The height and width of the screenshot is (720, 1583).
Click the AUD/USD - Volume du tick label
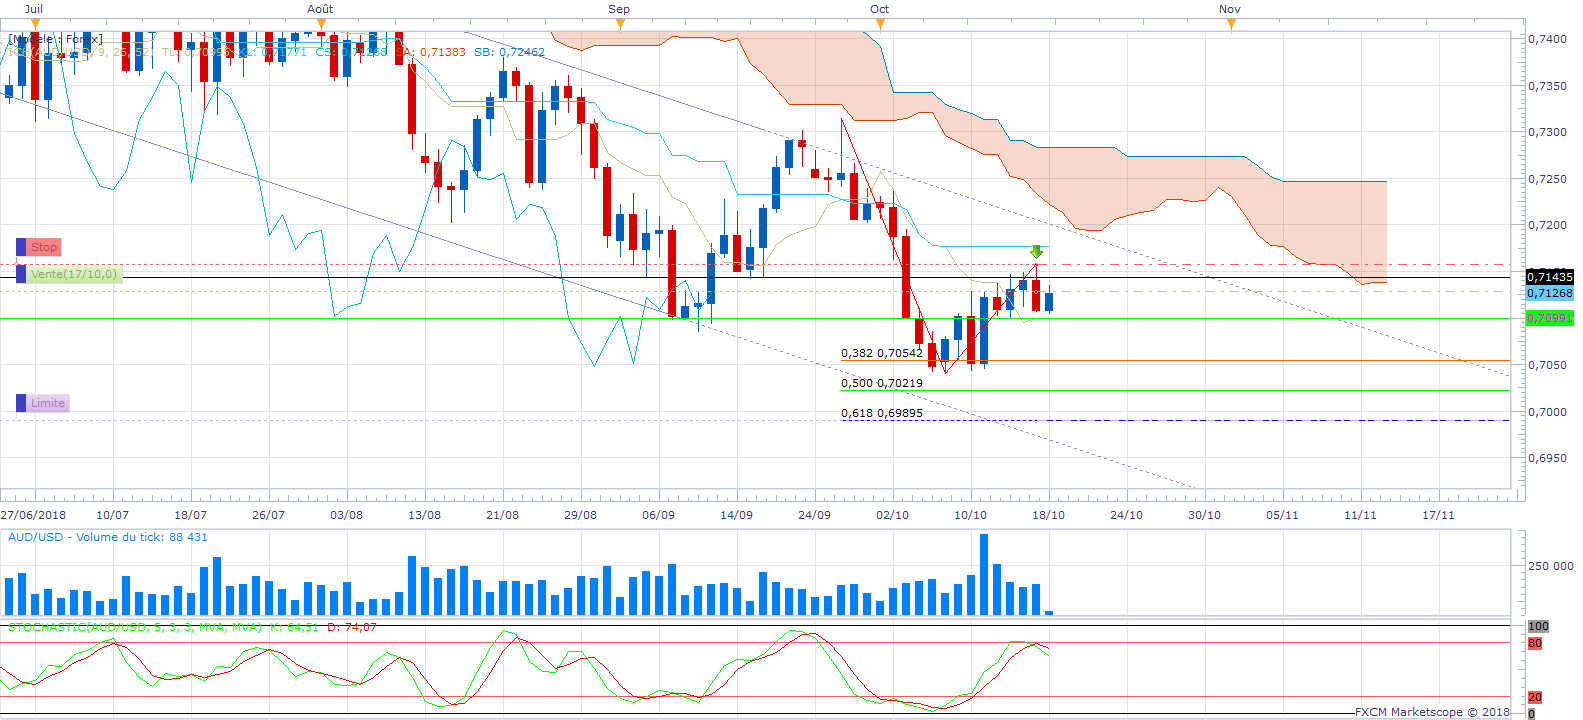(x=108, y=537)
